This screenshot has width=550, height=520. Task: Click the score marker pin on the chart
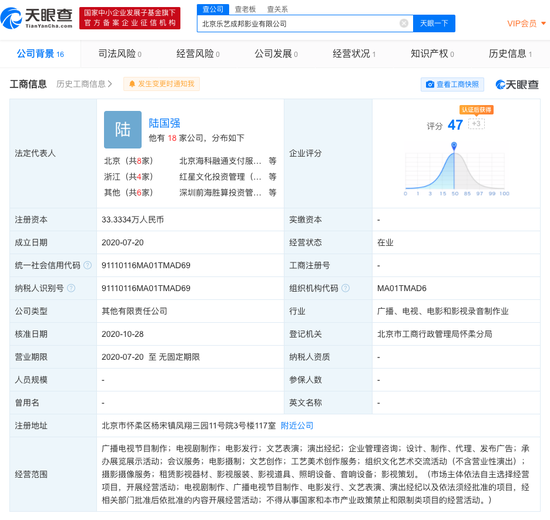point(454,145)
